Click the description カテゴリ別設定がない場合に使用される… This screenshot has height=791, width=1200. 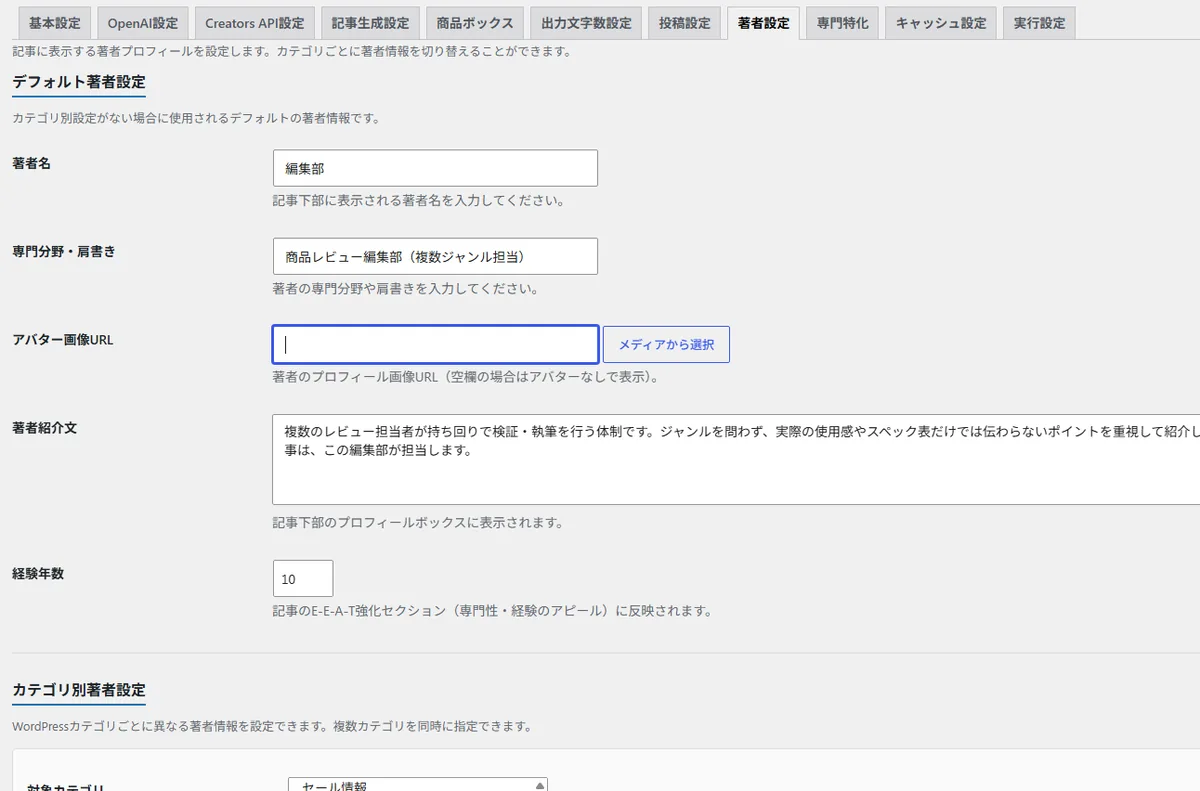click(x=196, y=118)
